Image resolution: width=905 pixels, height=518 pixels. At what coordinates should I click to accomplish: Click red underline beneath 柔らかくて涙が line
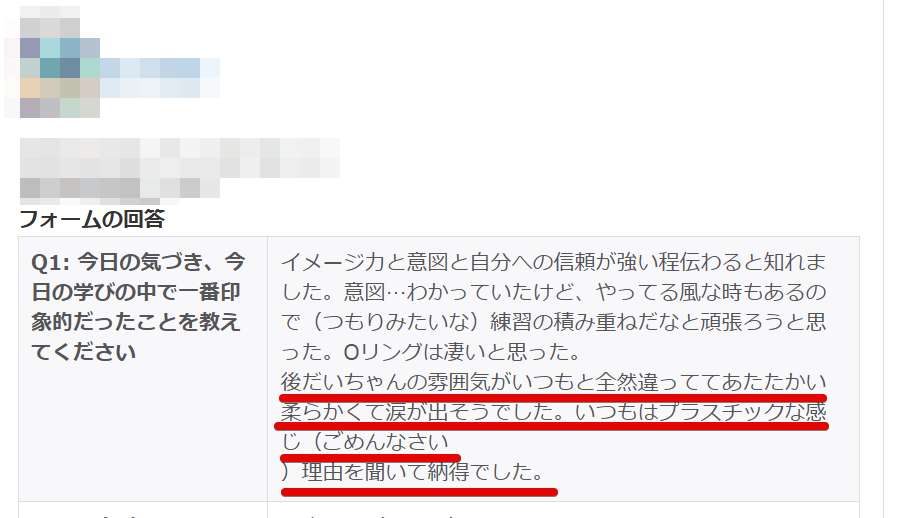click(552, 427)
